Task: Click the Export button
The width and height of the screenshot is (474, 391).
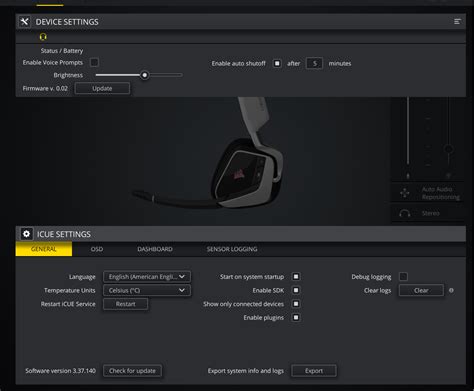Action: coord(314,371)
